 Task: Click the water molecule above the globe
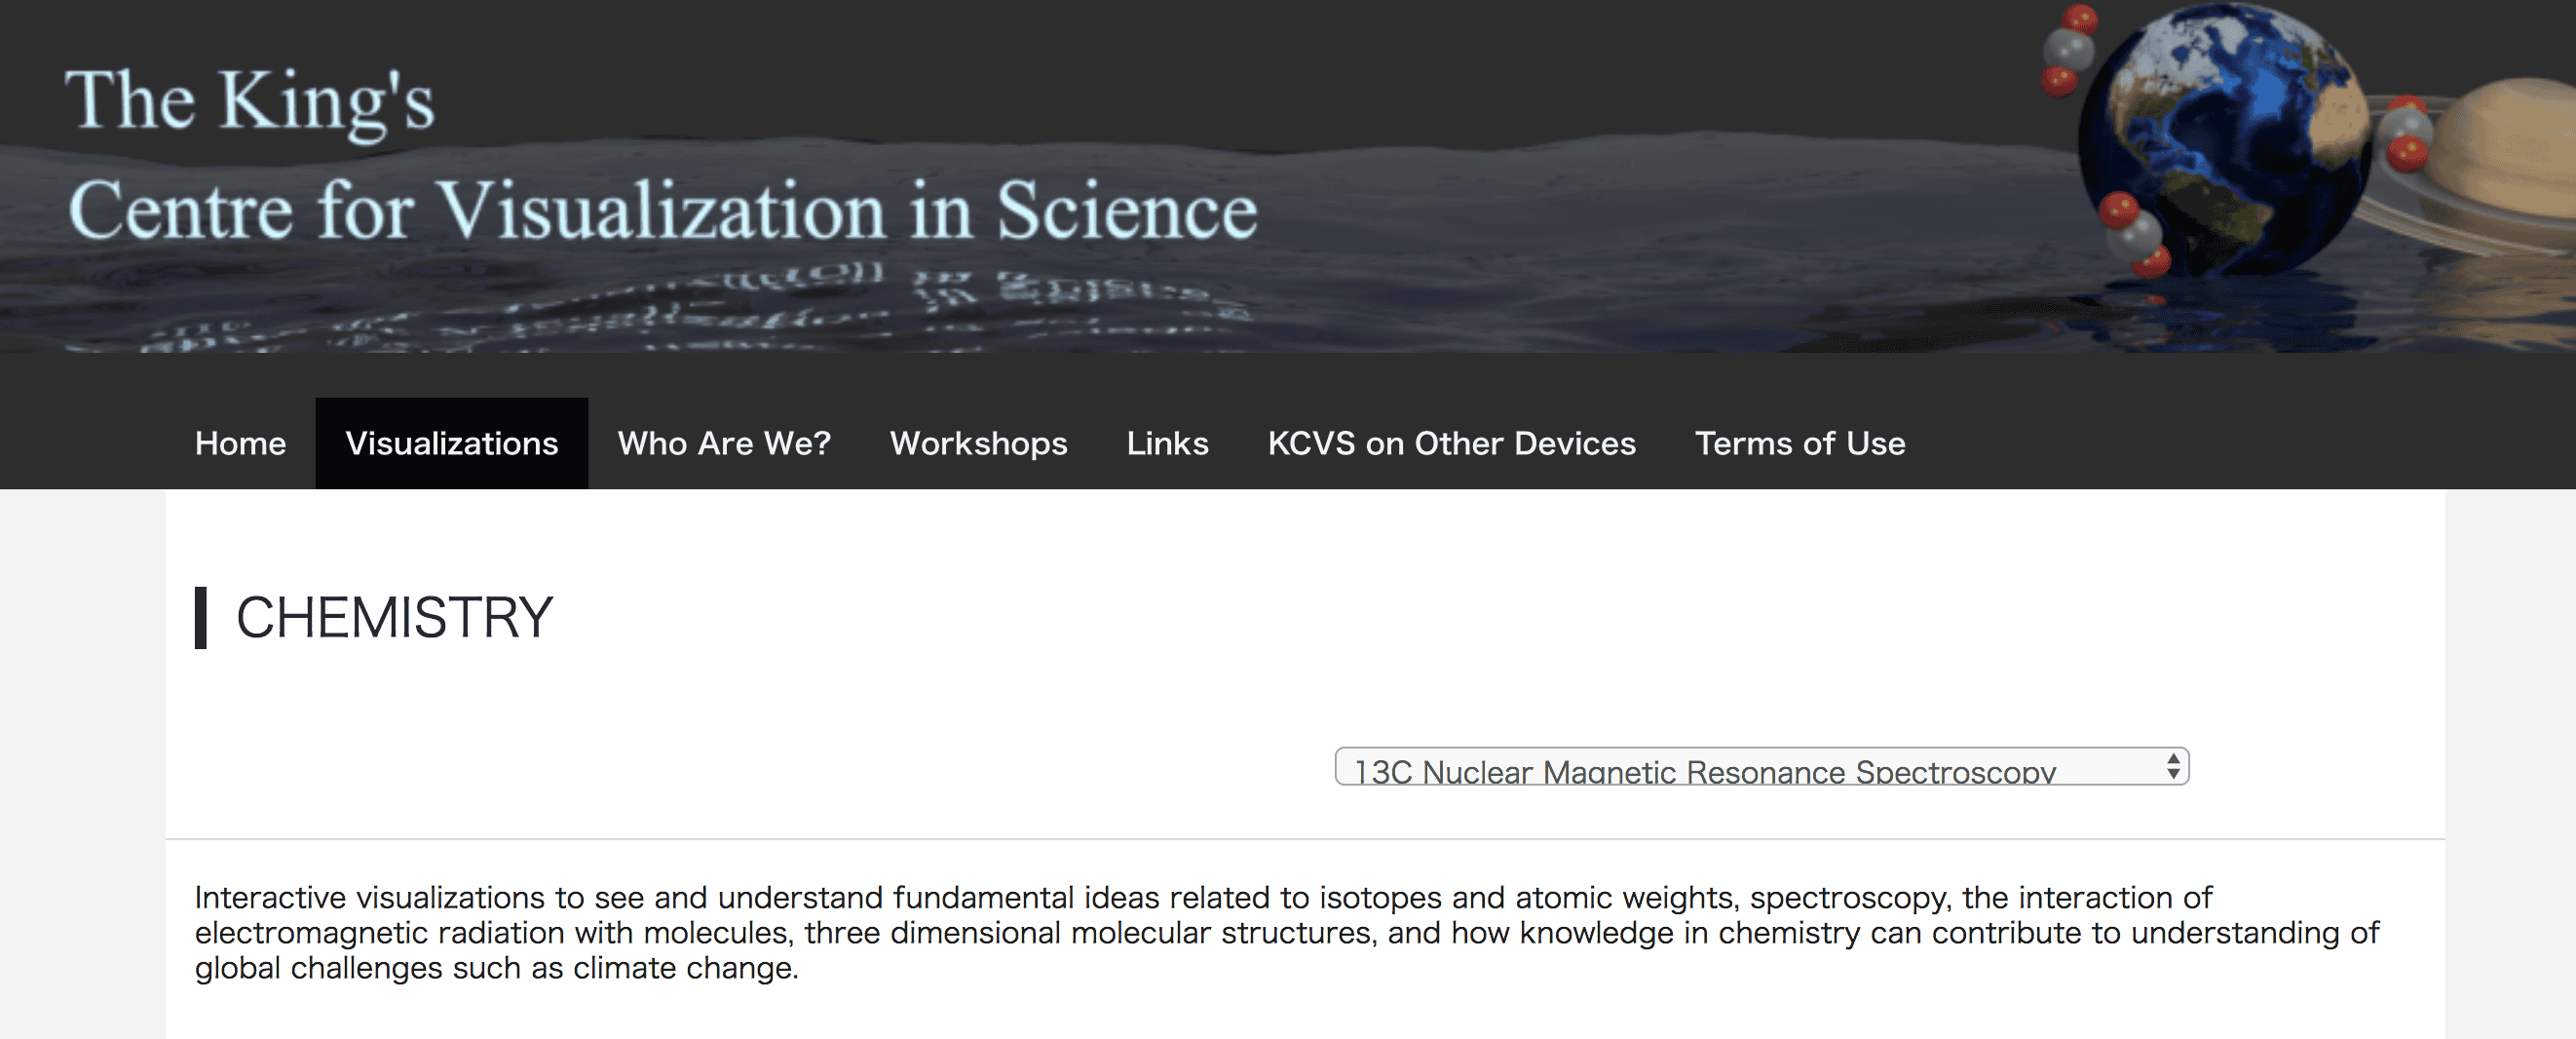pyautogui.click(x=2067, y=50)
